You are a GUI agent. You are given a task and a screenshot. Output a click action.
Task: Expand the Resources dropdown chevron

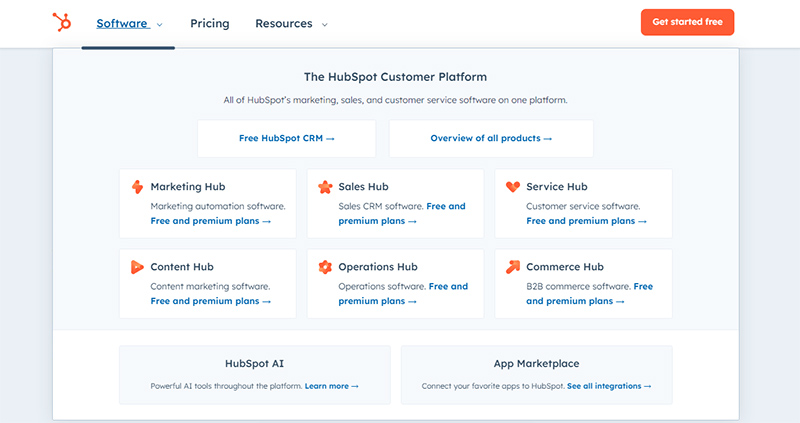tap(324, 24)
